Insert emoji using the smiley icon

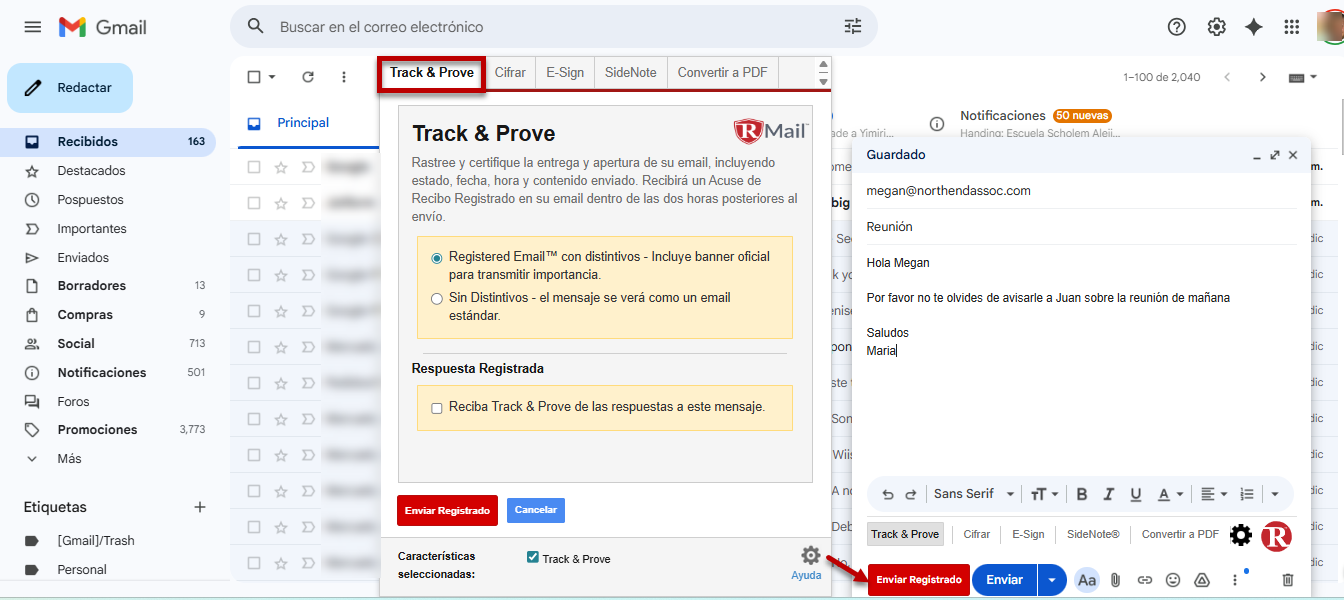coord(1173,580)
